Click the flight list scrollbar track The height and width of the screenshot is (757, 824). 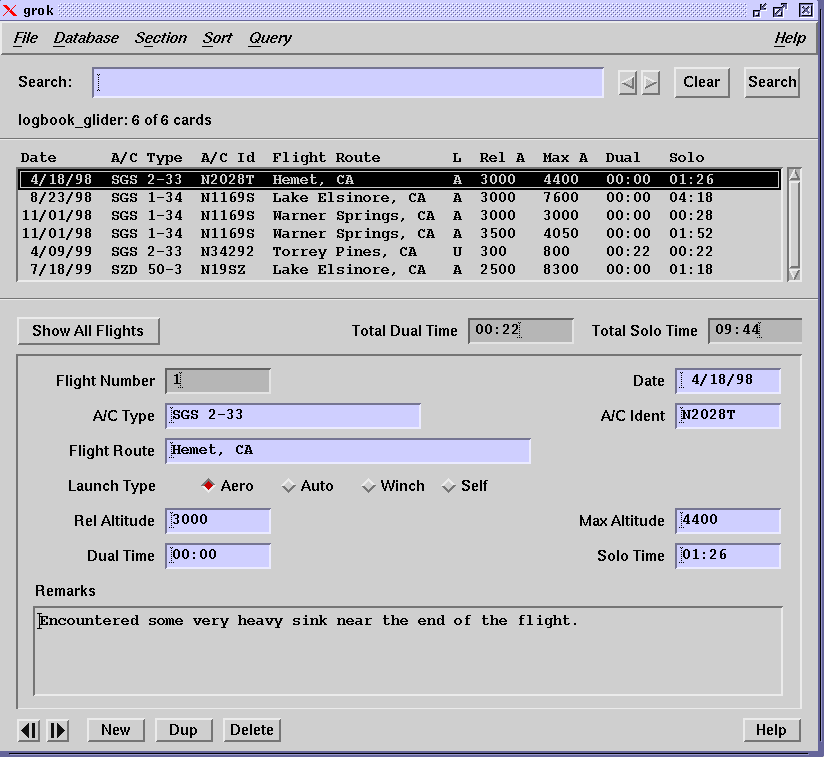(x=795, y=225)
